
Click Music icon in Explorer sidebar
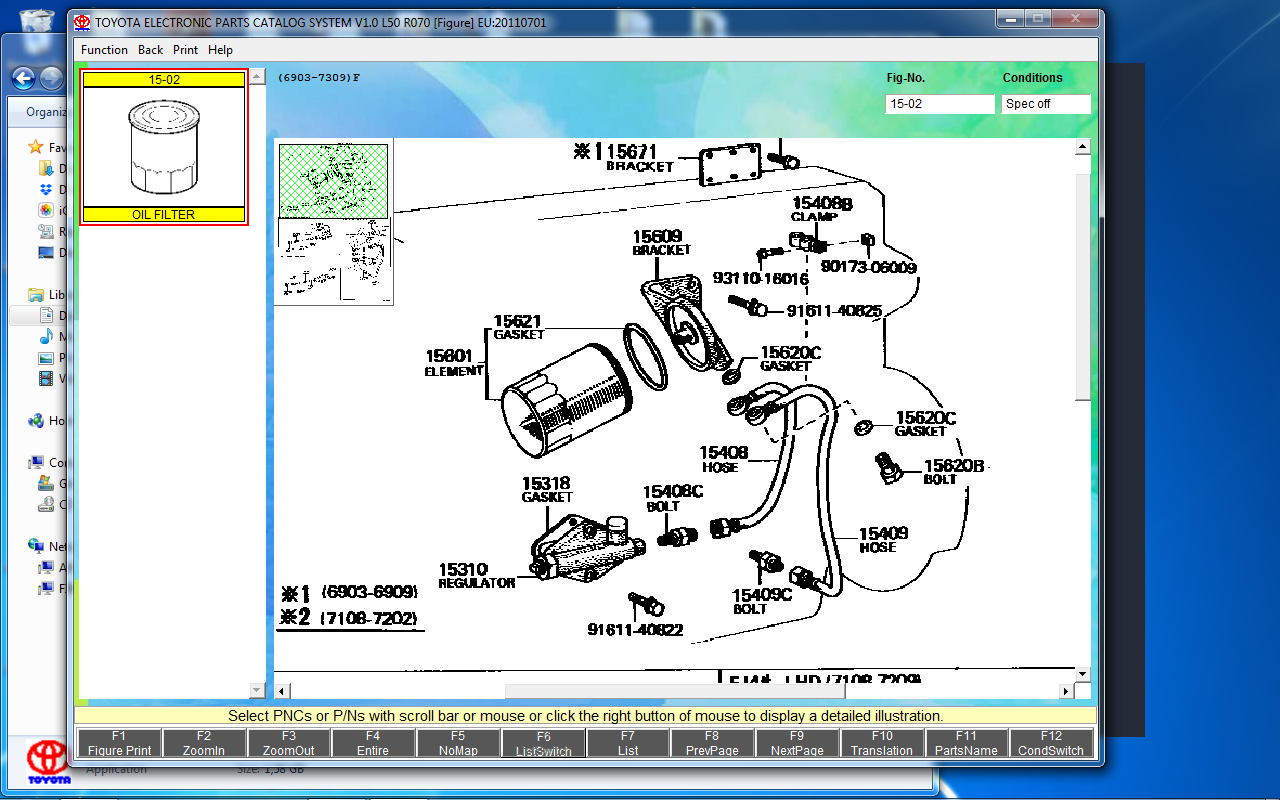coord(46,336)
